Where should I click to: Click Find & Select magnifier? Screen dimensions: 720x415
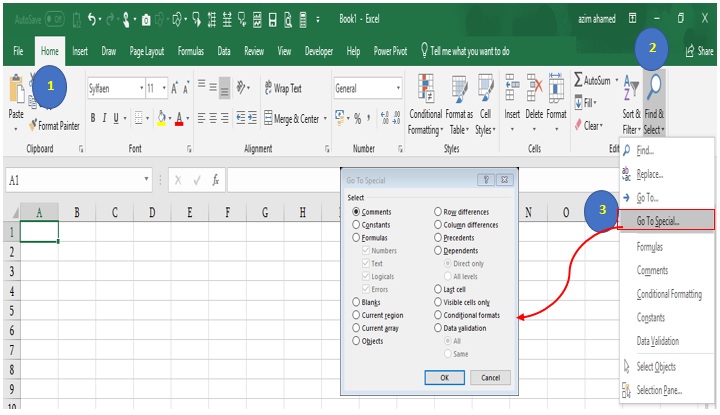click(x=654, y=87)
